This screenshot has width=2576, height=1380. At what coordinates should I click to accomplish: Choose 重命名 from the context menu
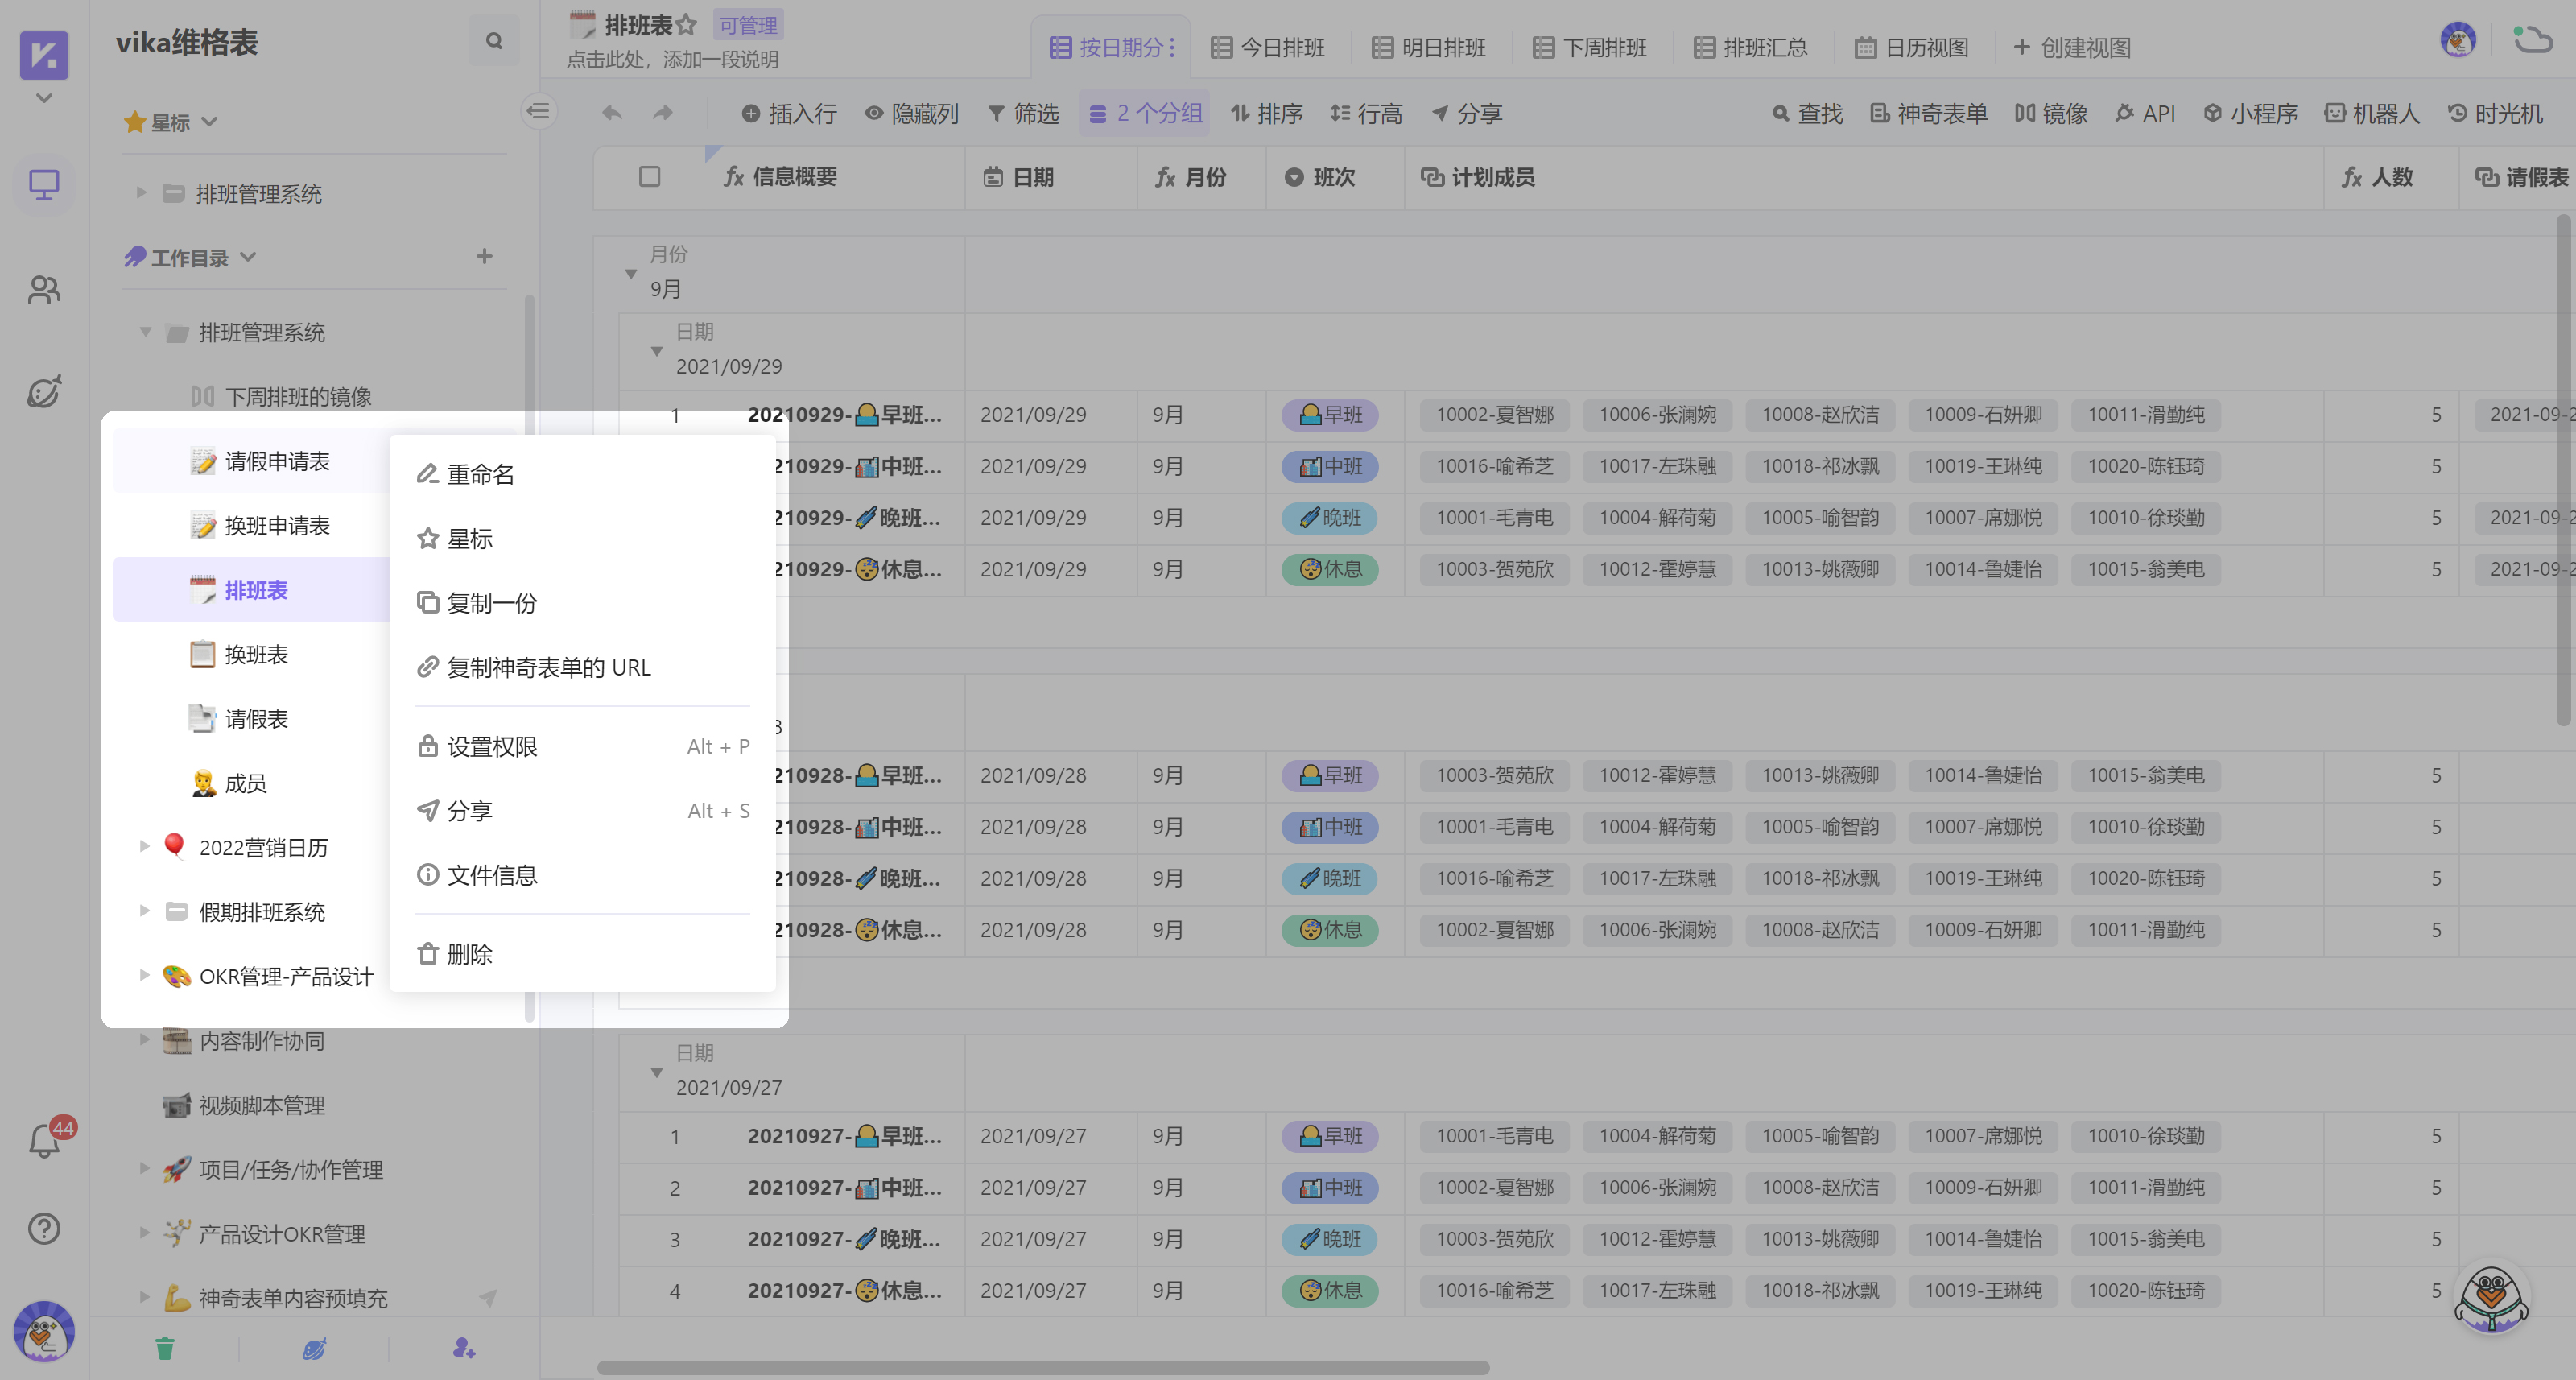pyautogui.click(x=480, y=474)
